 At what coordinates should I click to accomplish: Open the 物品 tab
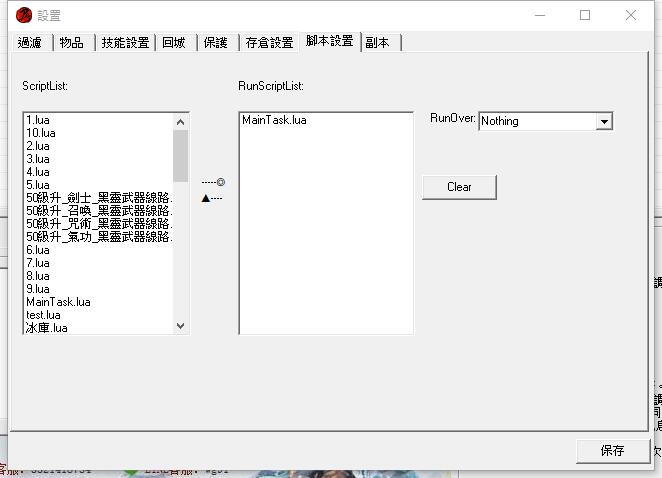pos(71,43)
